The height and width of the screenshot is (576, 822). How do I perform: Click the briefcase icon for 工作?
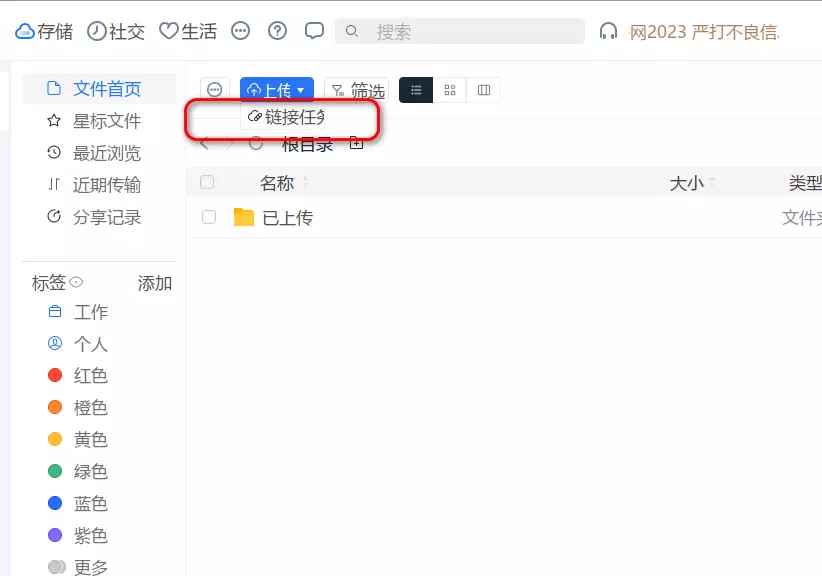coord(55,312)
